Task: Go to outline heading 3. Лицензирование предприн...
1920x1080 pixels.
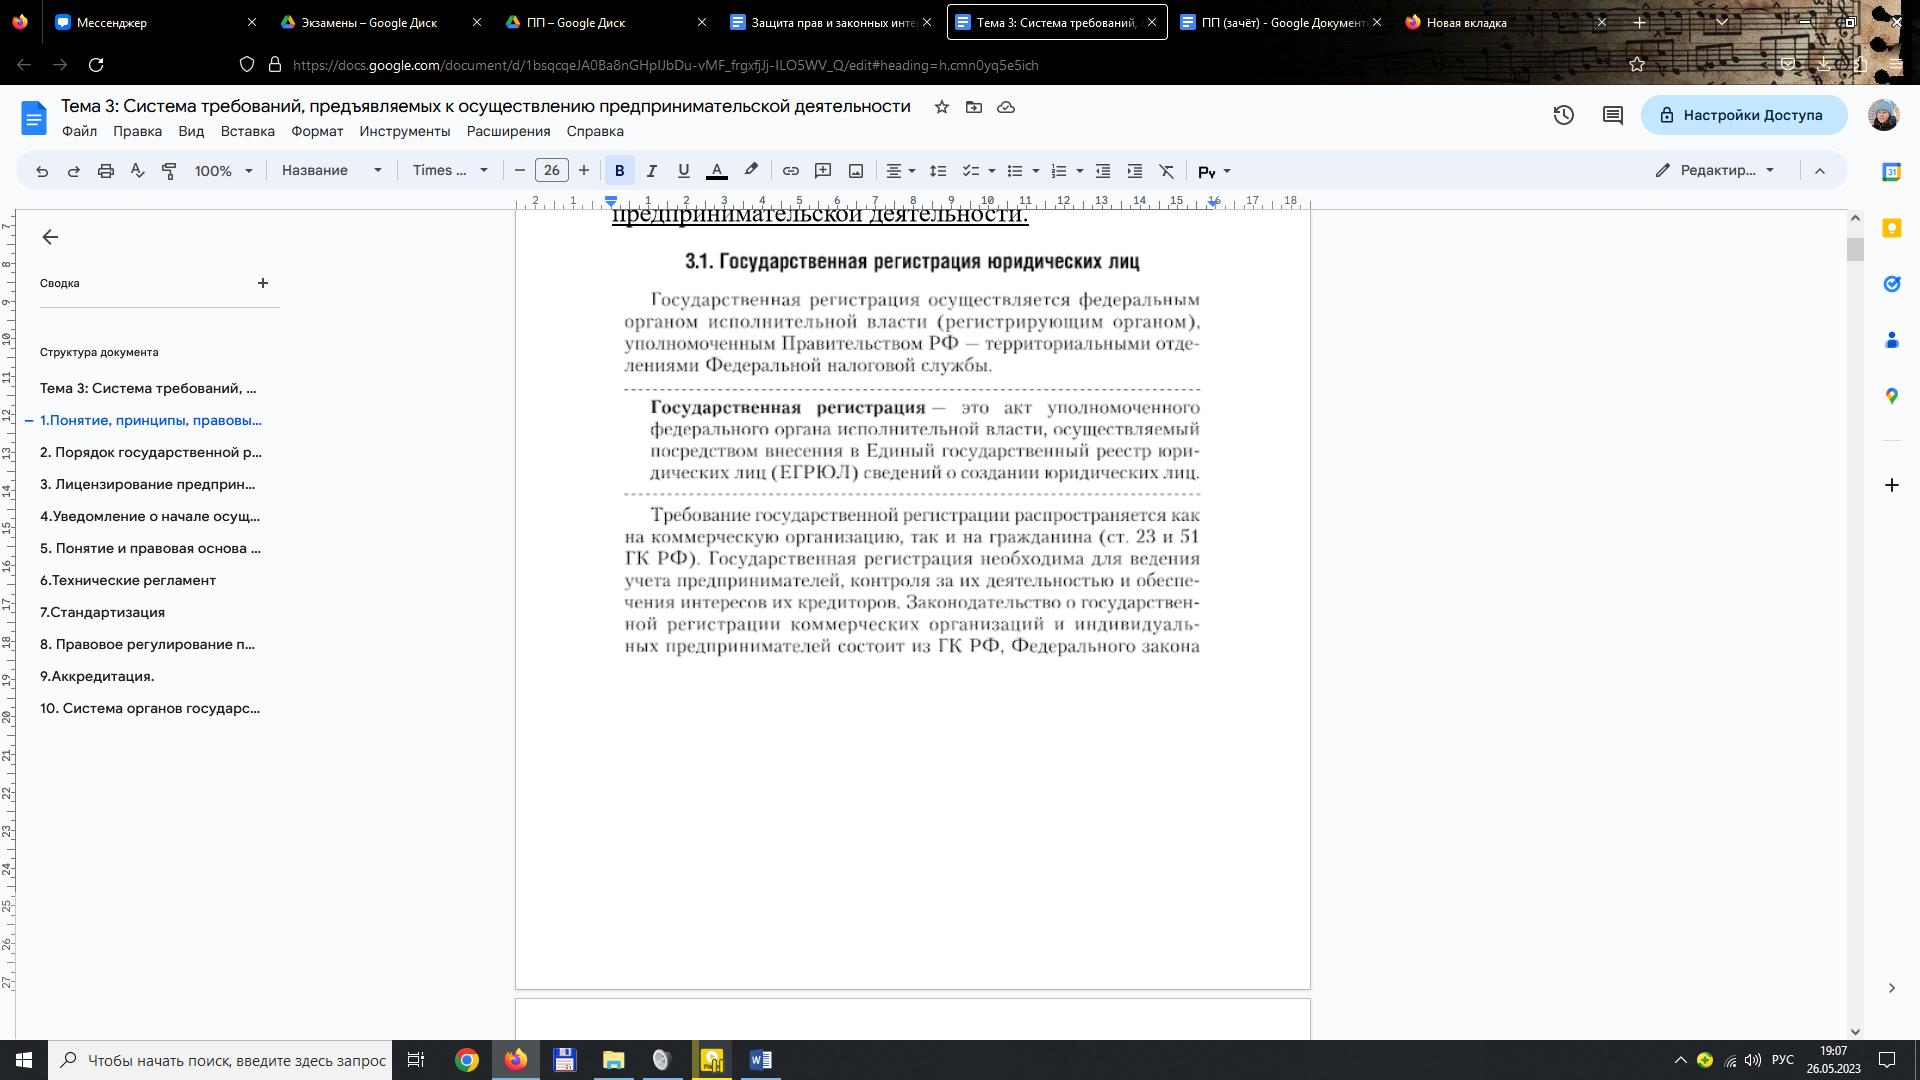Action: pyautogui.click(x=147, y=484)
